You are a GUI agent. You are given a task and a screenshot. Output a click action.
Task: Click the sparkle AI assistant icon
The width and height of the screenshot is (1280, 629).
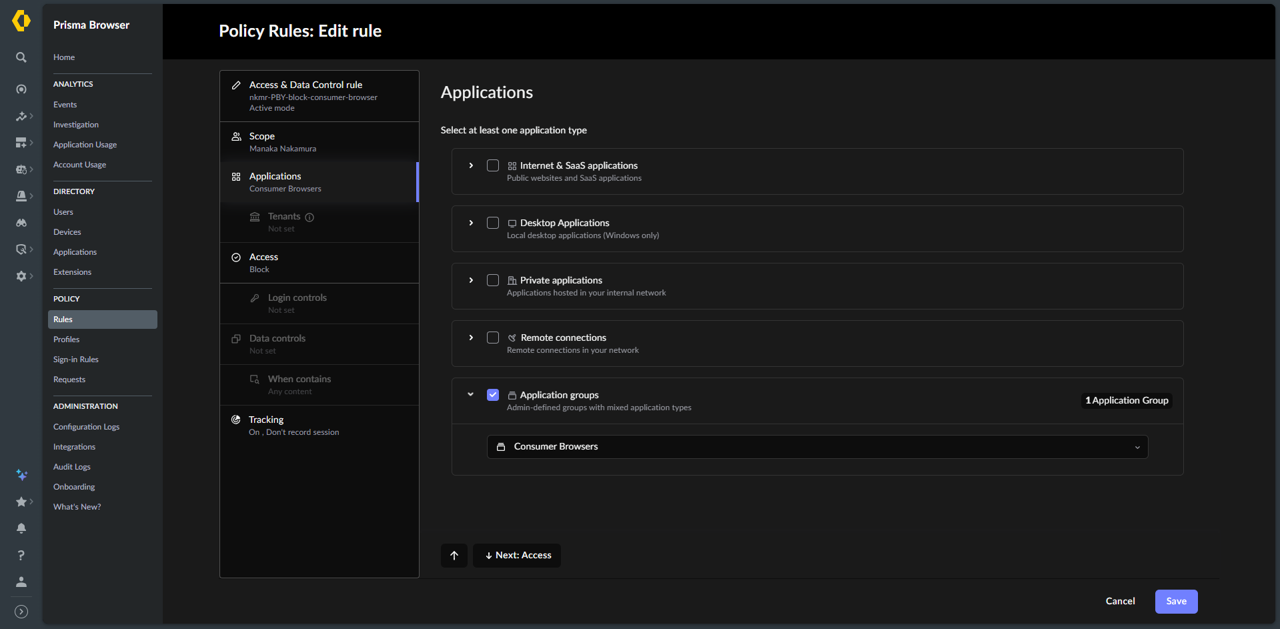(x=21, y=475)
